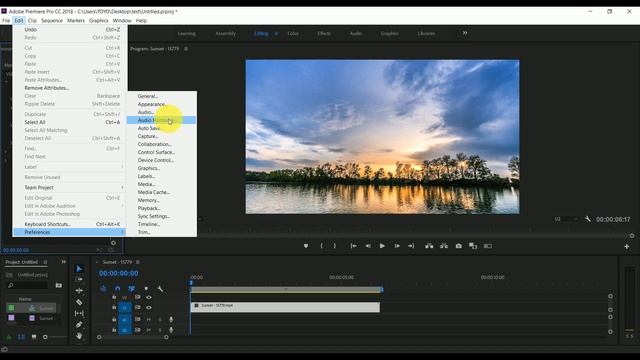Viewport: 640px width, 360px height.
Task: Click the project search bin icon
Action: click(x=59, y=285)
